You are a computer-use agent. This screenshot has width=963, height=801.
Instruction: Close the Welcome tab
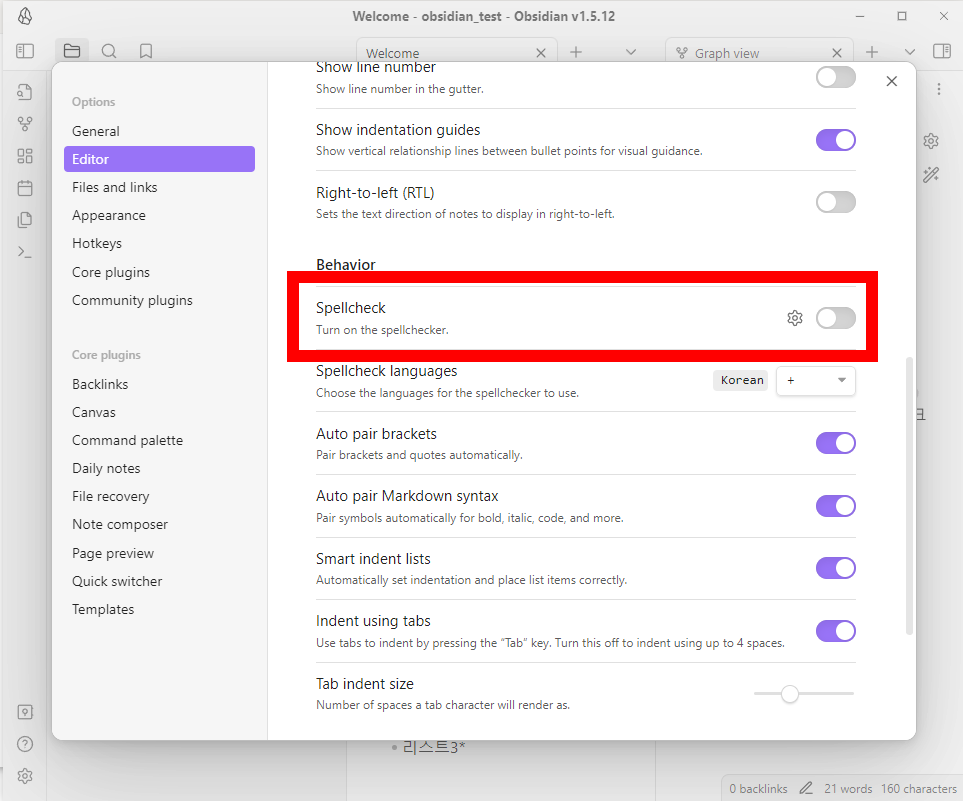point(540,53)
